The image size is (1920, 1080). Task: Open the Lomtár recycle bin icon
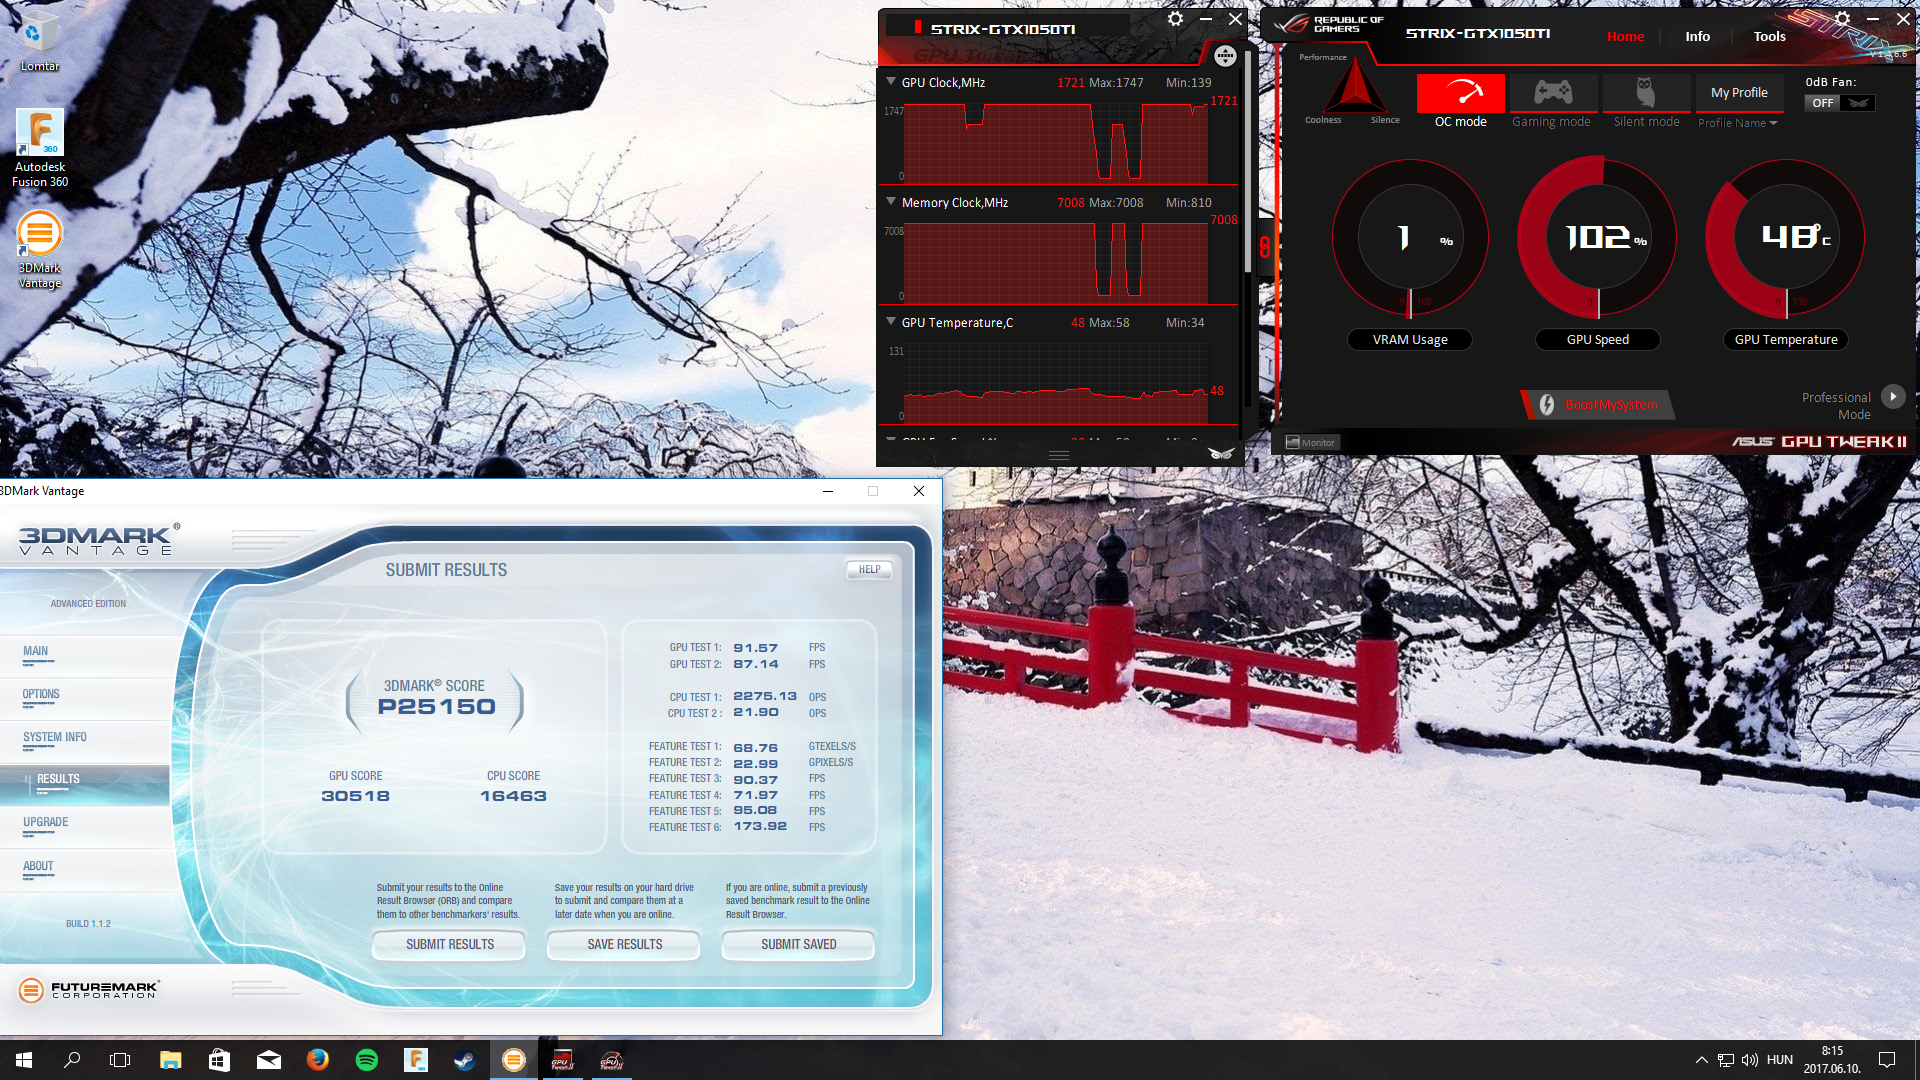40,40
